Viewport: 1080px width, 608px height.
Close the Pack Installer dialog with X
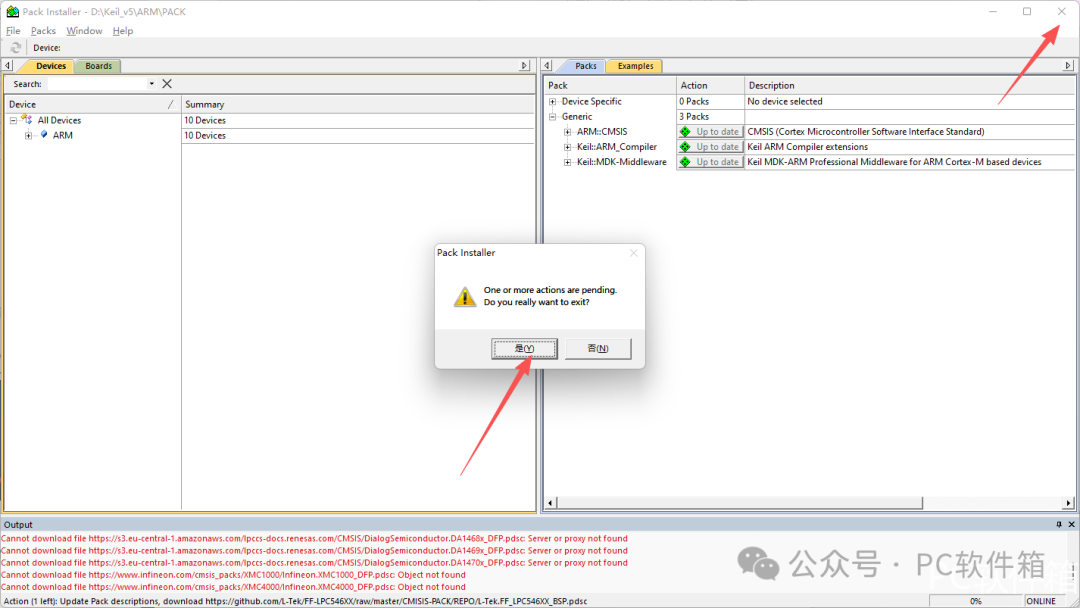coord(634,253)
